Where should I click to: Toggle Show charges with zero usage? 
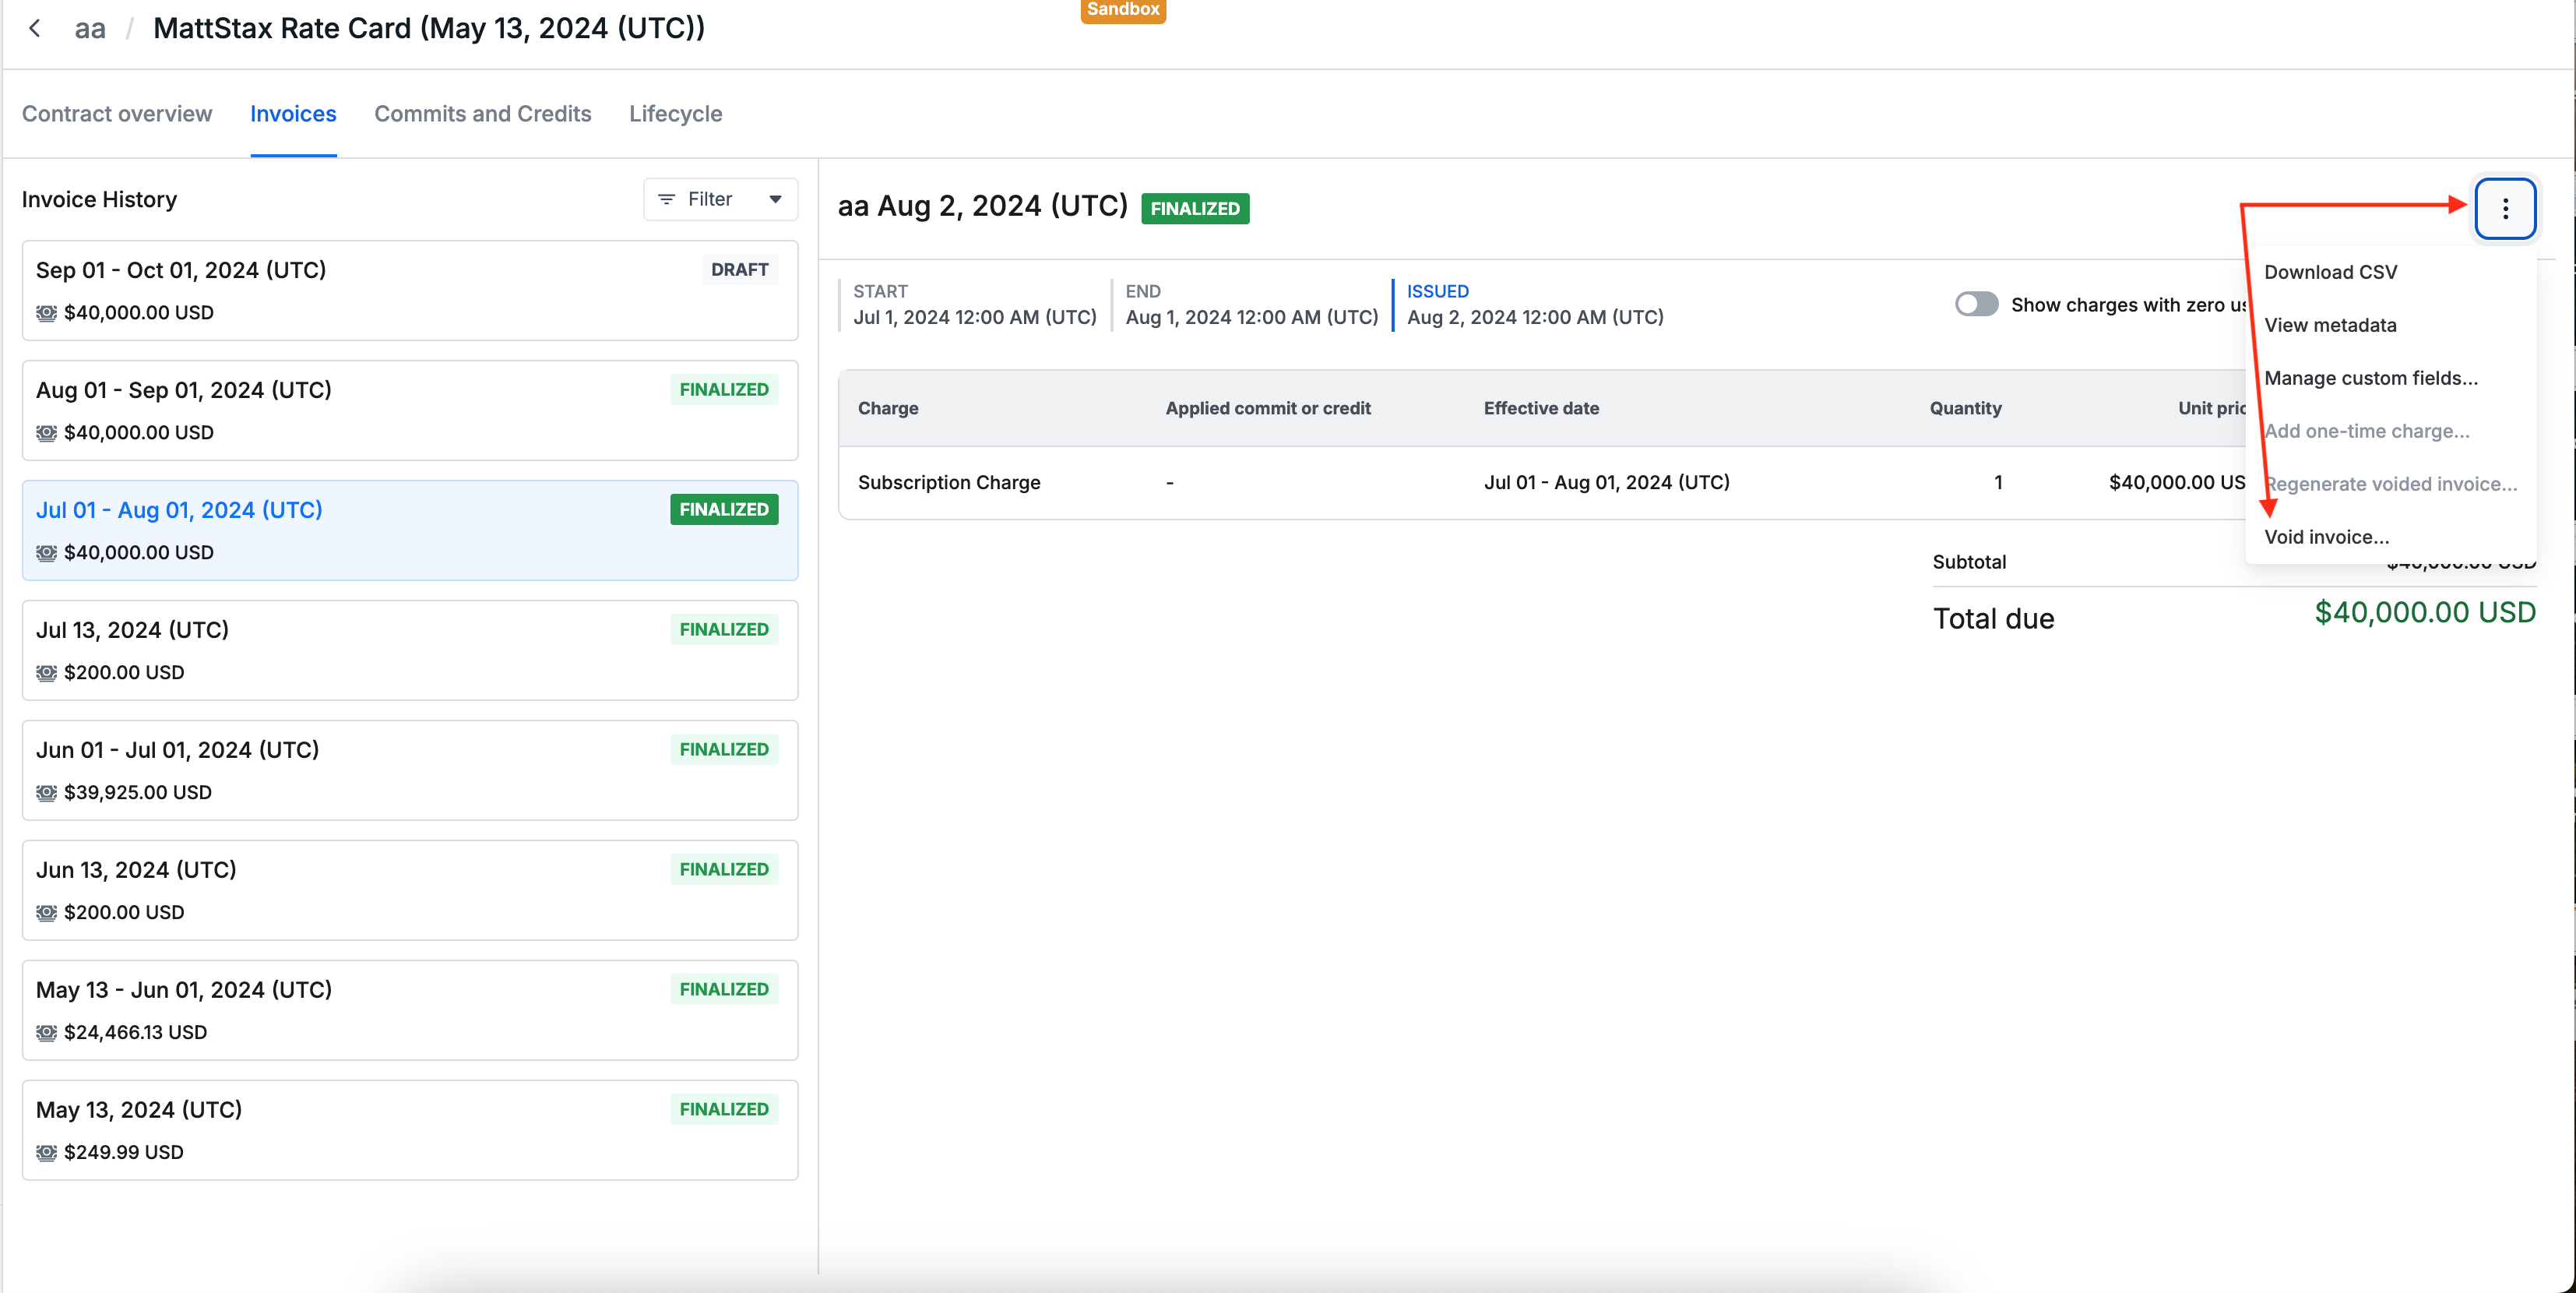tap(1976, 304)
